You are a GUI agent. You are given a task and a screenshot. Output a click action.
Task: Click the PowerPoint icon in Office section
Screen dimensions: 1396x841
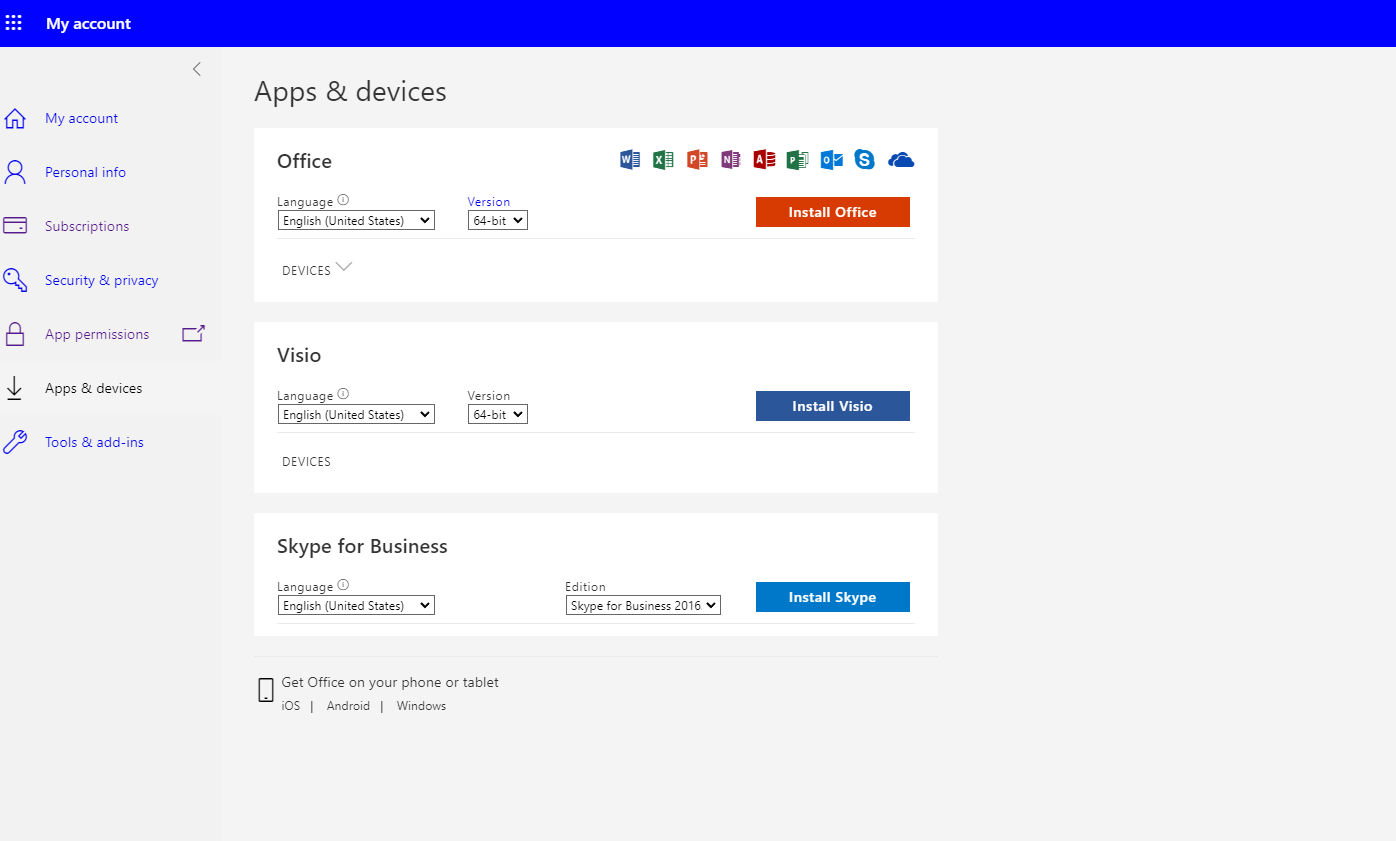coord(697,159)
